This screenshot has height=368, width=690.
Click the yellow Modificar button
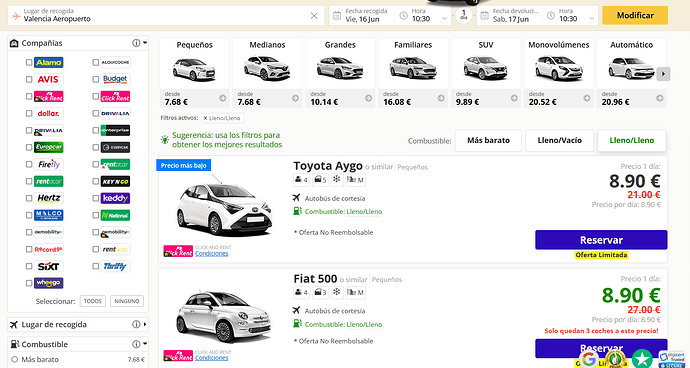(x=635, y=15)
